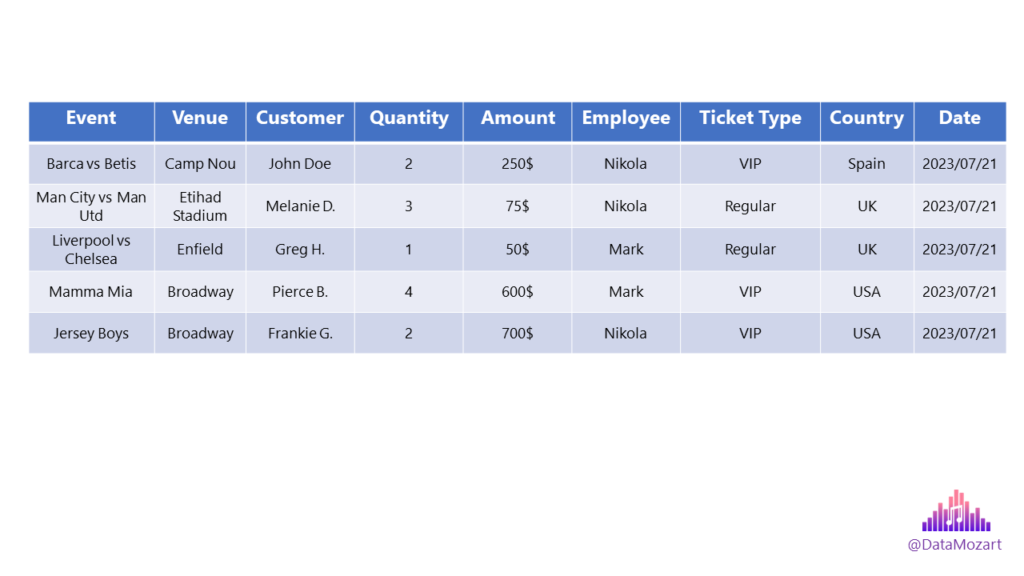The width and height of the screenshot is (1024, 576).
Task: Click Broadway in the Mamma Mia row
Action: [200, 292]
